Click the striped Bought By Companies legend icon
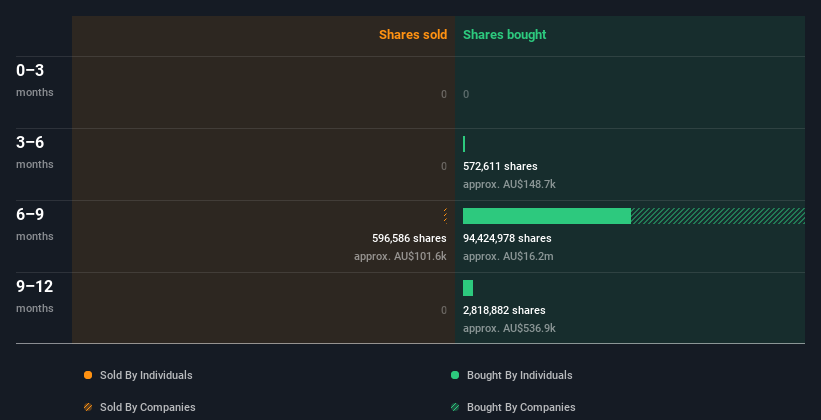This screenshot has height=420, width=821. tap(455, 407)
